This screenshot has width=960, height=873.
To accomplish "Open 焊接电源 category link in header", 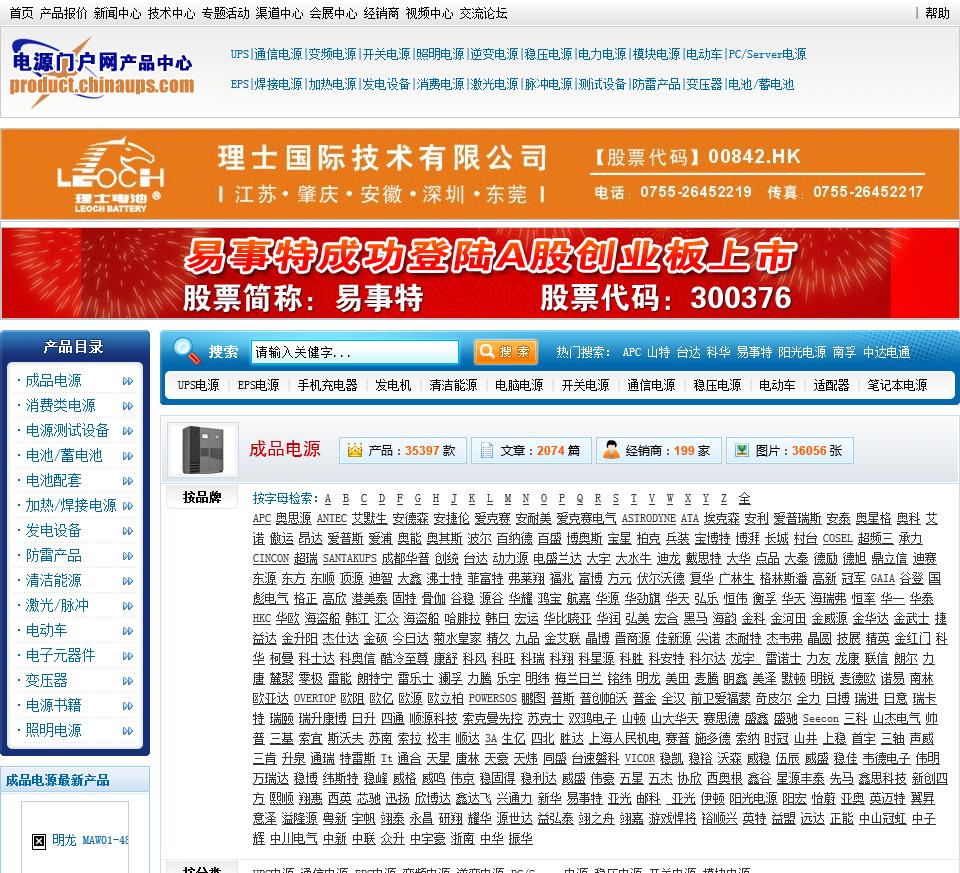I will (x=279, y=84).
